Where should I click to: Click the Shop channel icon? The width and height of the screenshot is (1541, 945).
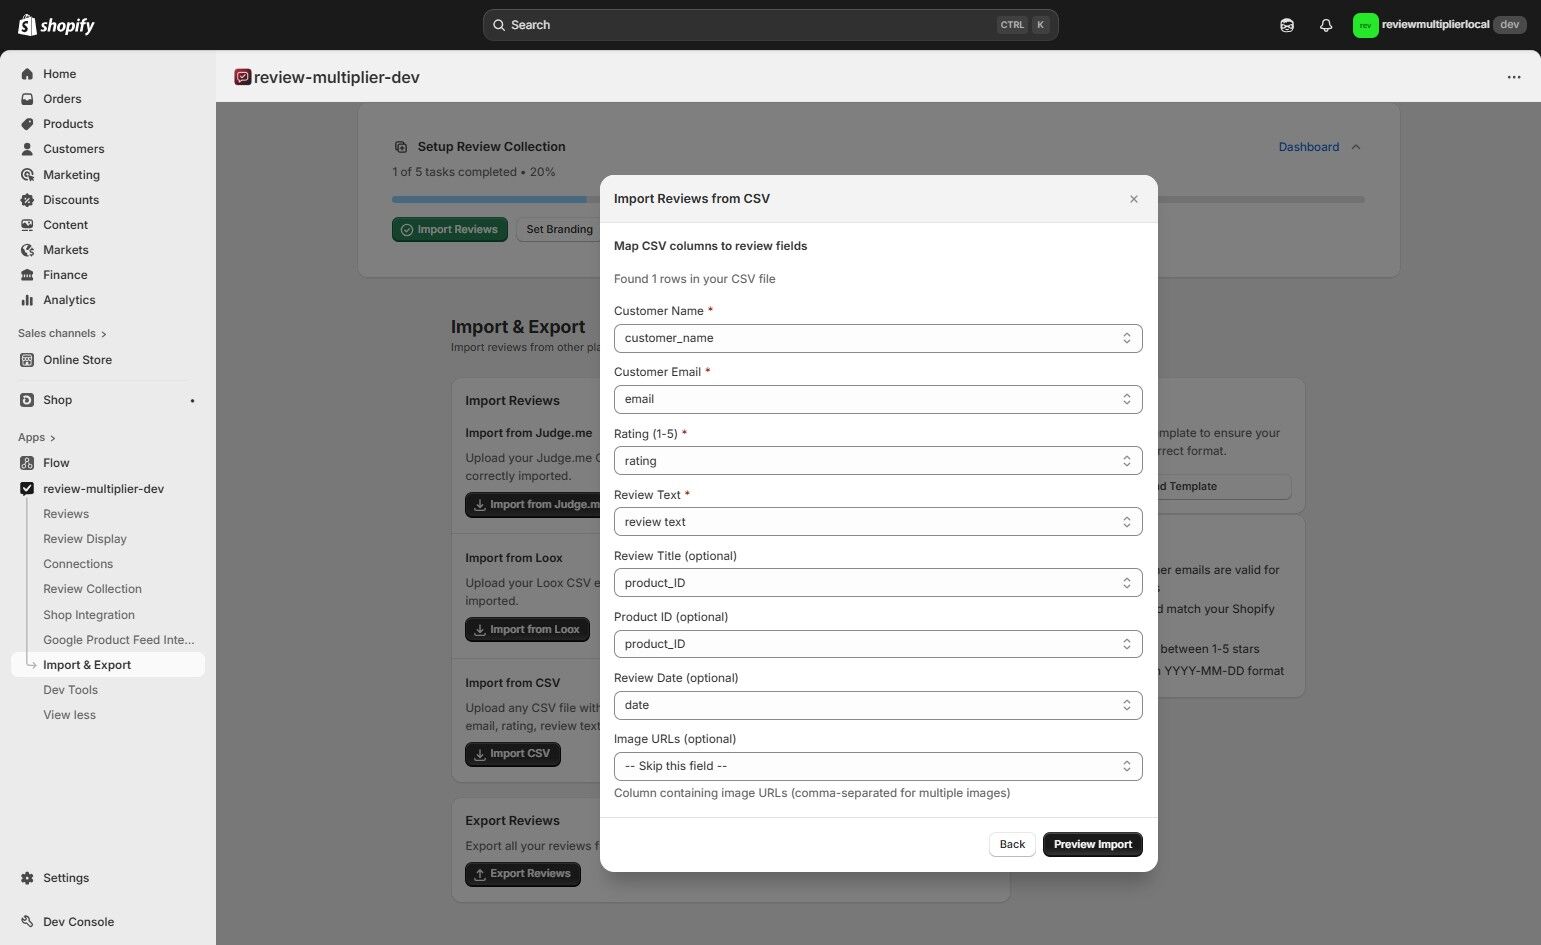27,400
